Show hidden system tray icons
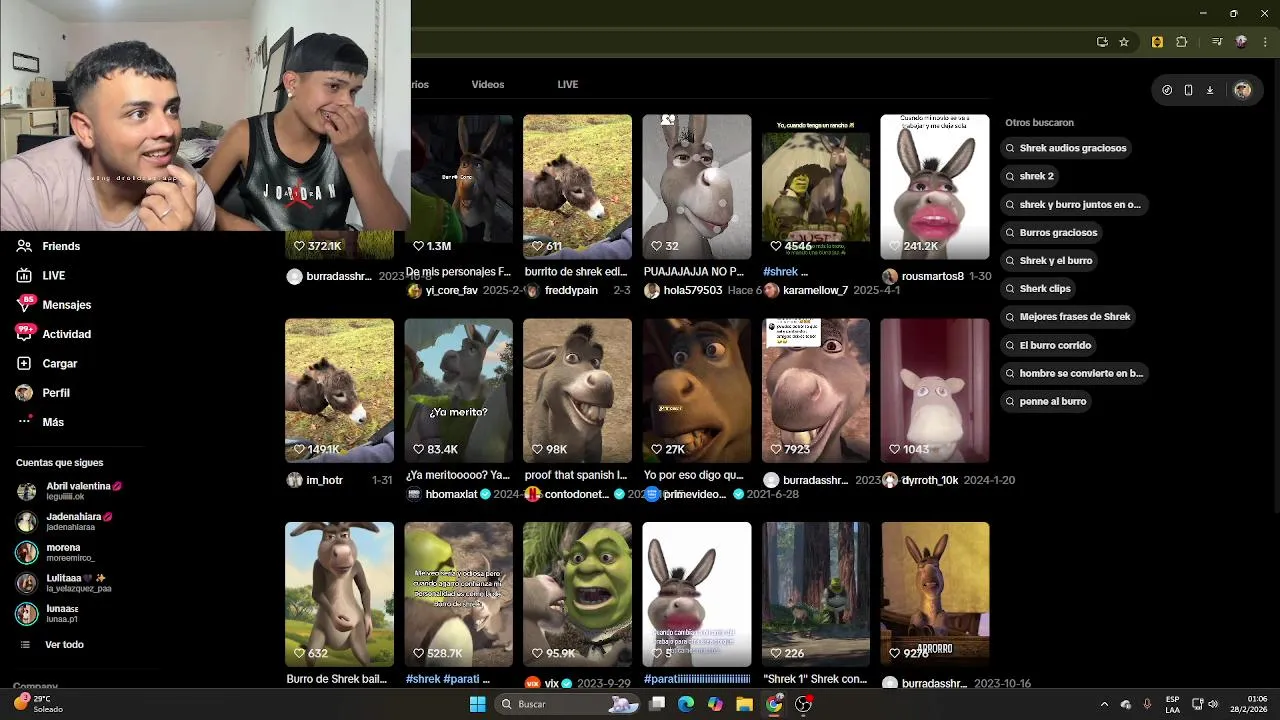1280x720 pixels. [x=1104, y=704]
